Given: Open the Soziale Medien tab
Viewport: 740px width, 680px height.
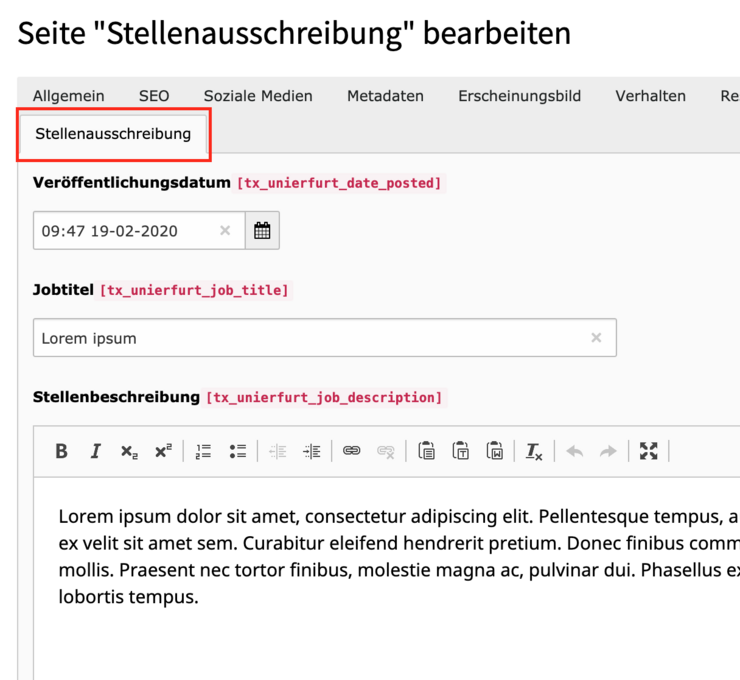Looking at the screenshot, I should tap(258, 96).
